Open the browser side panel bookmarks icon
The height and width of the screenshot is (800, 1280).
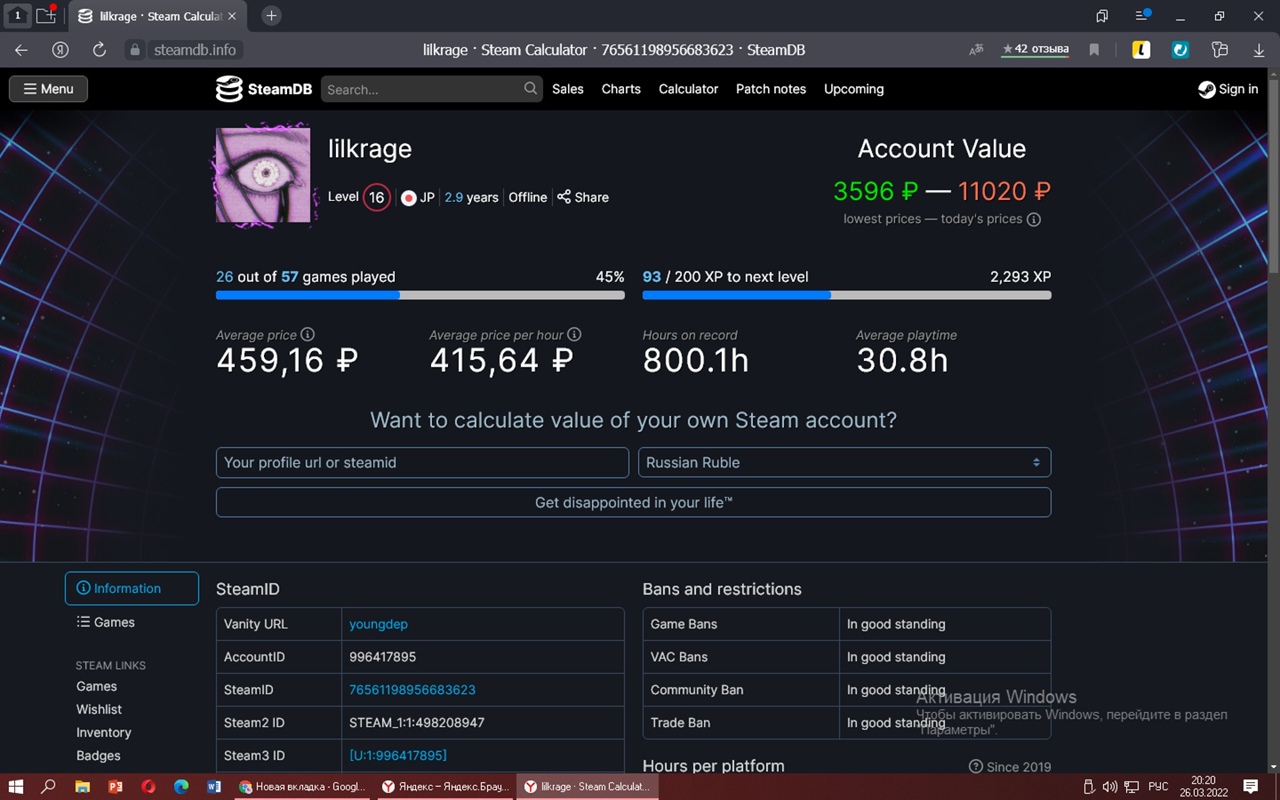[1102, 16]
